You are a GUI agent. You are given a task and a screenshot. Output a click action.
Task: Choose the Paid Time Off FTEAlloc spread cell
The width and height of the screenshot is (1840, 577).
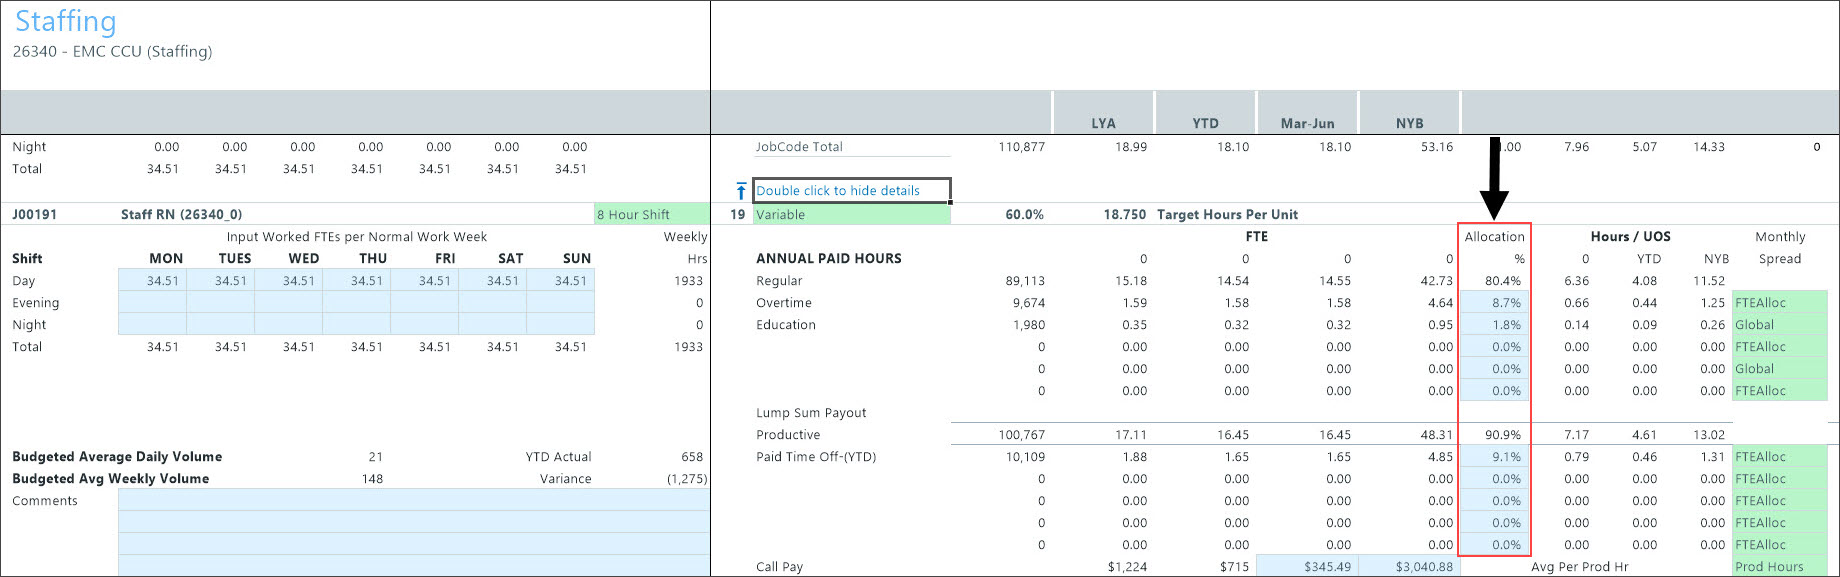coord(1784,457)
